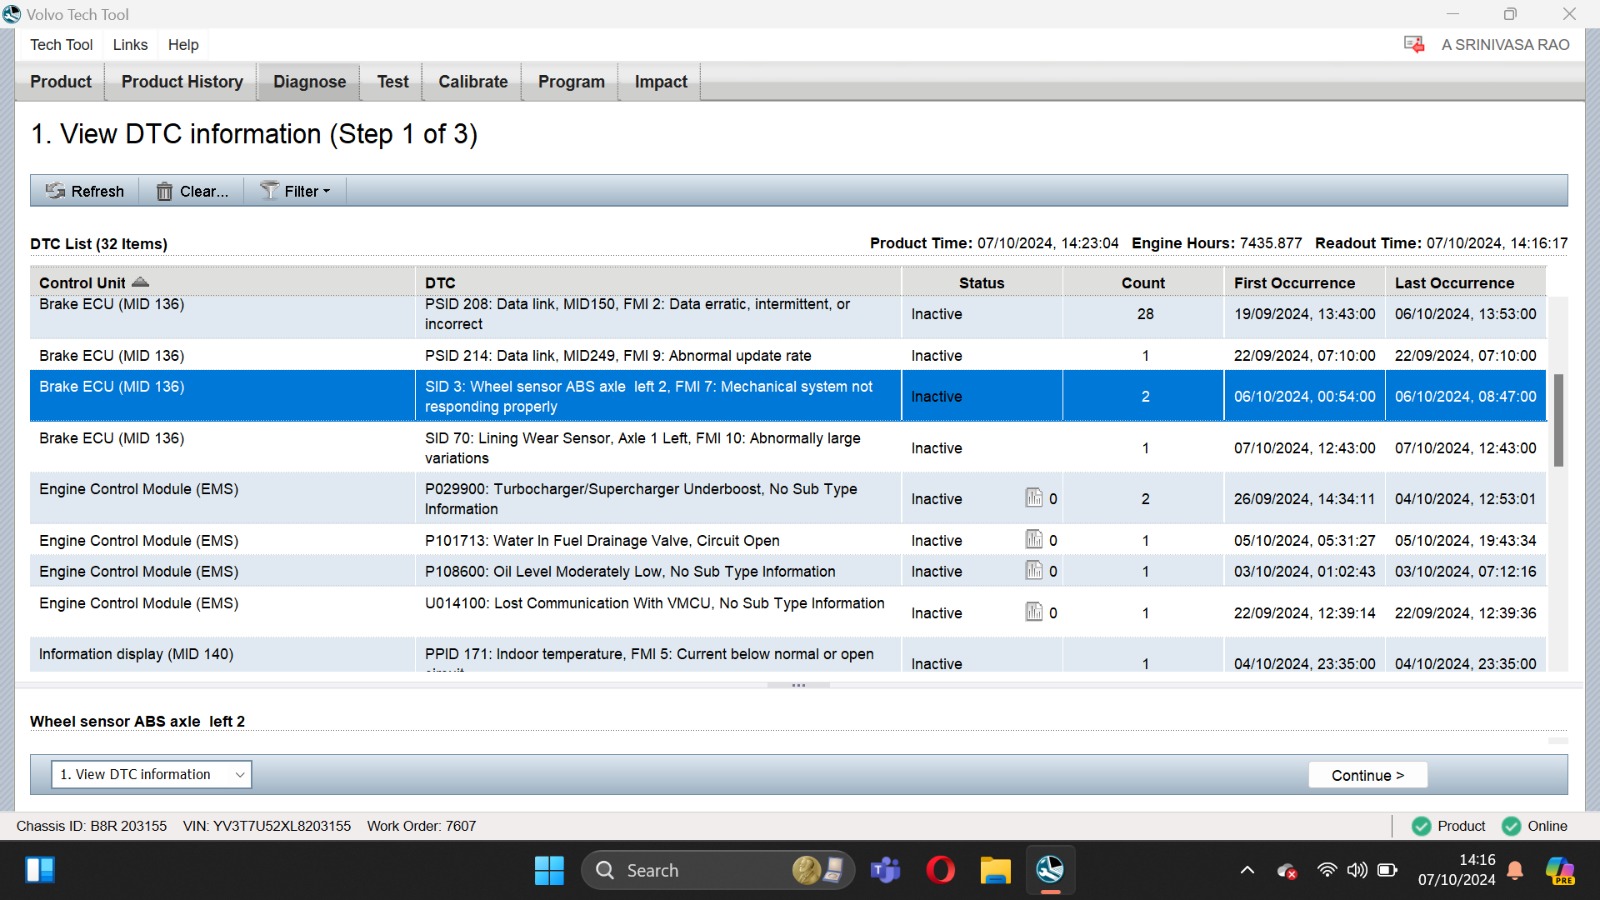The image size is (1600, 900).
Task: Open freeze frame icon for U014100 row
Action: point(1034,612)
